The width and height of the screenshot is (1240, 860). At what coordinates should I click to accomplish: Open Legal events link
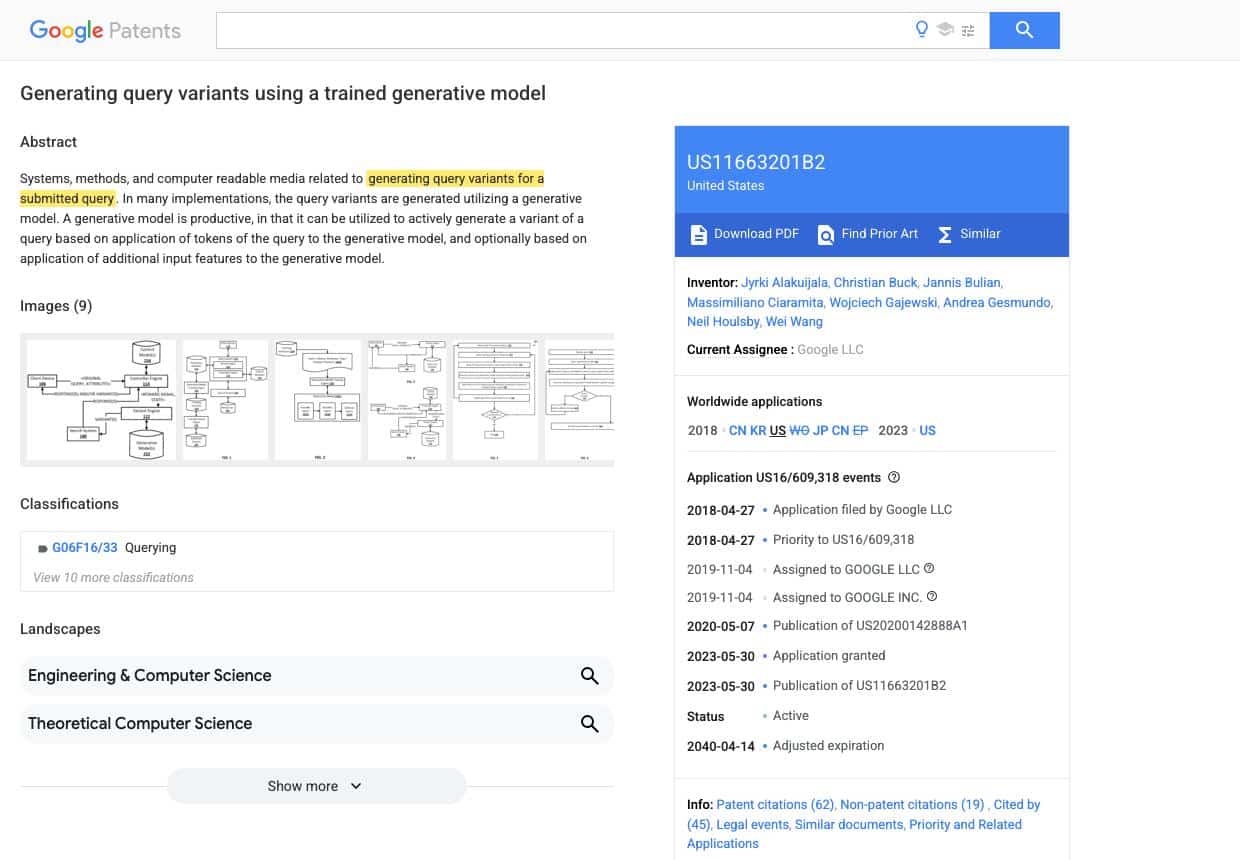point(751,824)
